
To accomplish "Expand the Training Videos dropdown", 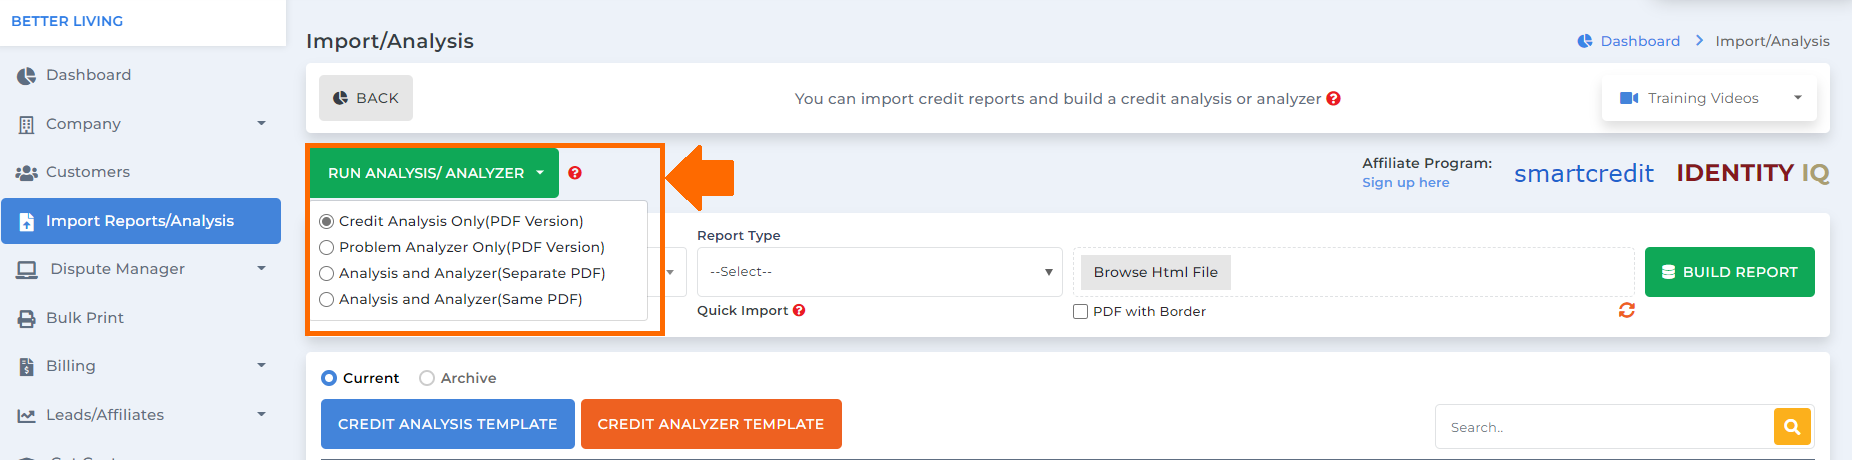I will [1709, 98].
